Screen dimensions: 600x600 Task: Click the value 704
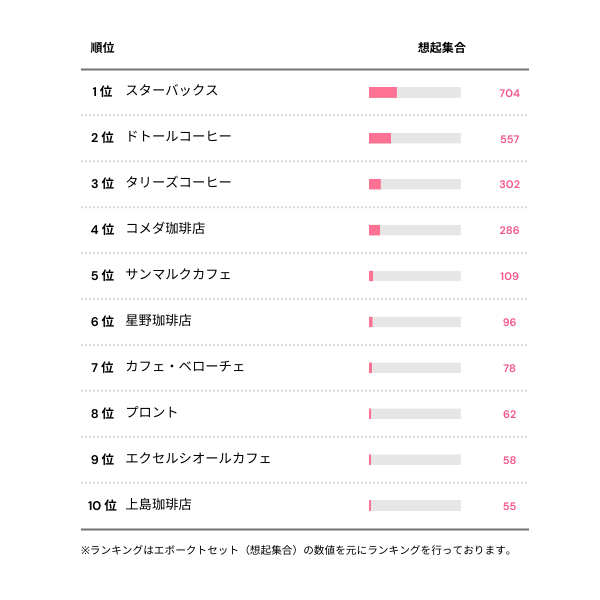click(x=509, y=93)
